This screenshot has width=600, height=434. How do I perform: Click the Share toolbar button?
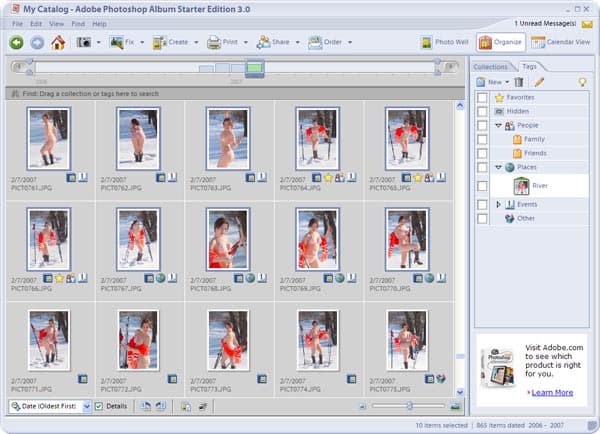coord(273,42)
